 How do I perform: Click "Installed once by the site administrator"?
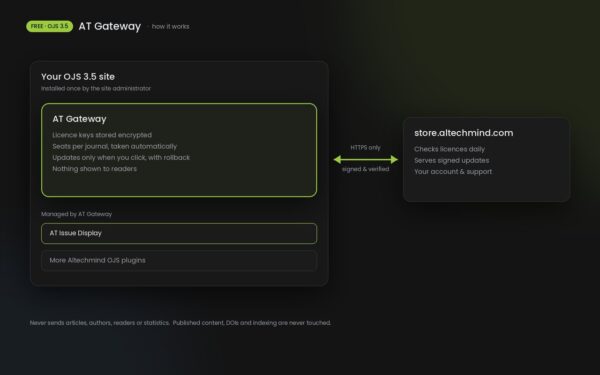(x=96, y=88)
